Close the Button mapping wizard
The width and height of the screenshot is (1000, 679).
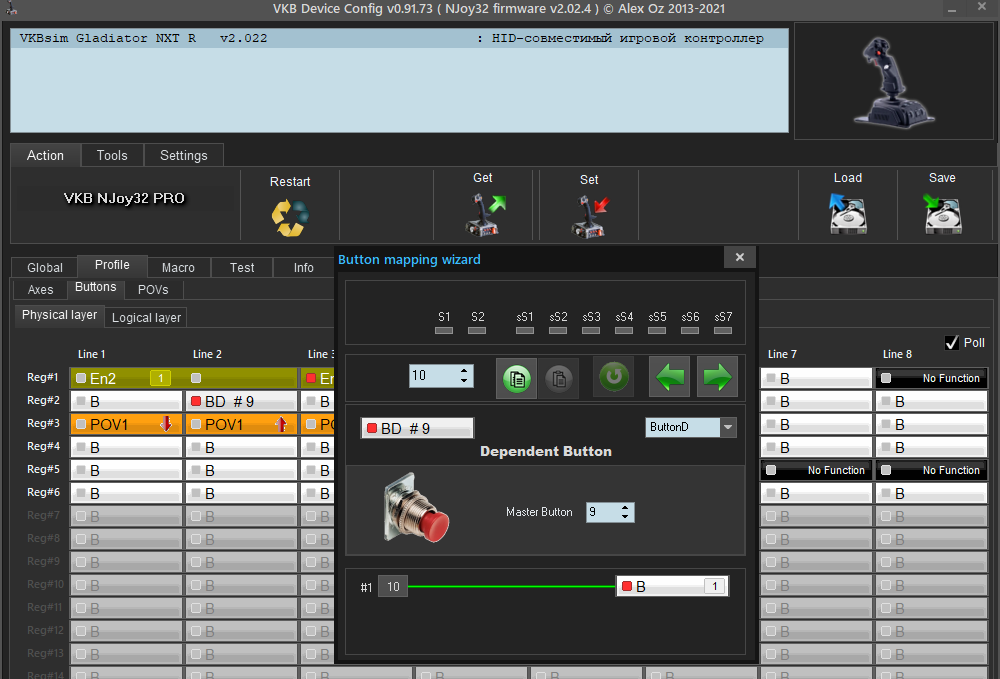tap(740, 257)
